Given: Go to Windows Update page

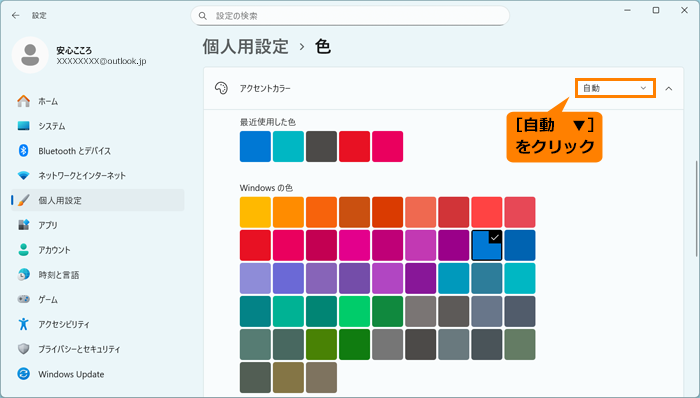Looking at the screenshot, I should 98,374.
